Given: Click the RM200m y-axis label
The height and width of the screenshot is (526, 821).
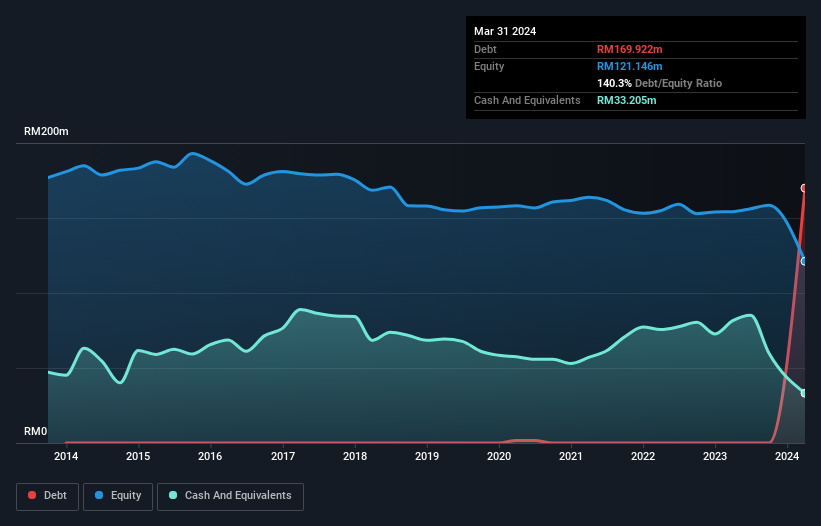Looking at the screenshot, I should pos(46,131).
